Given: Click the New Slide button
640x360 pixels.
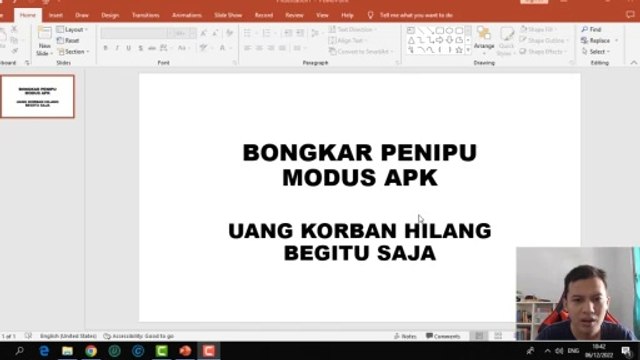Looking at the screenshot, I should 44,41.
